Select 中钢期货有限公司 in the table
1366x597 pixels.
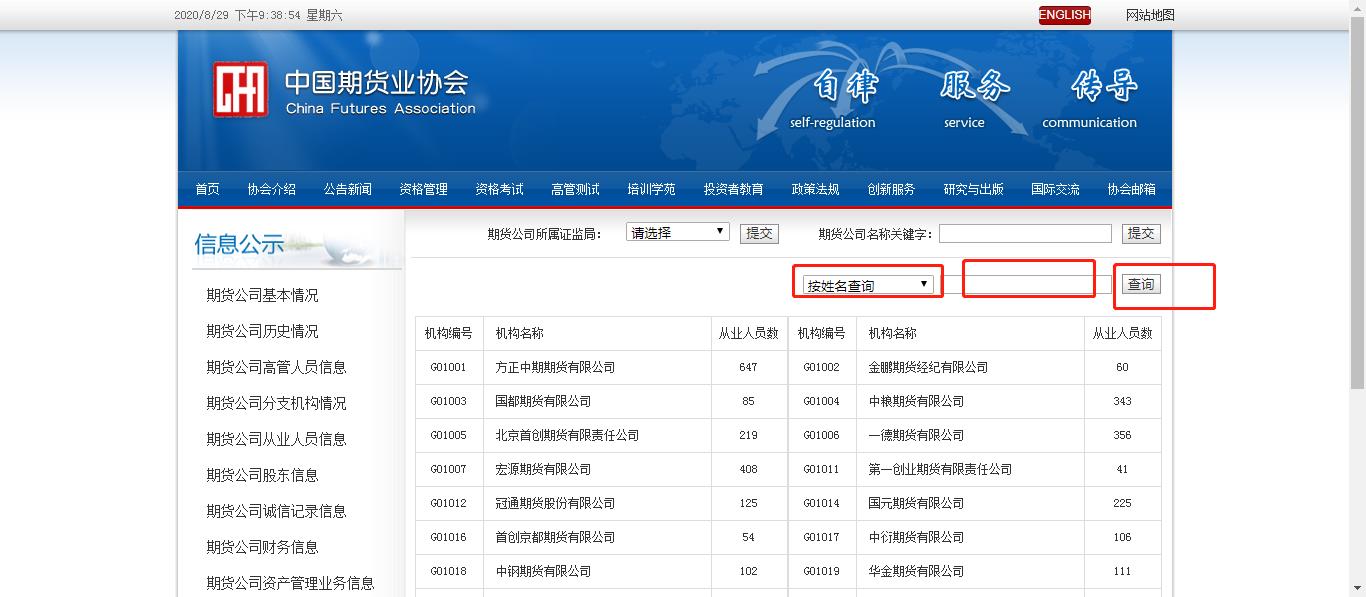pos(543,571)
